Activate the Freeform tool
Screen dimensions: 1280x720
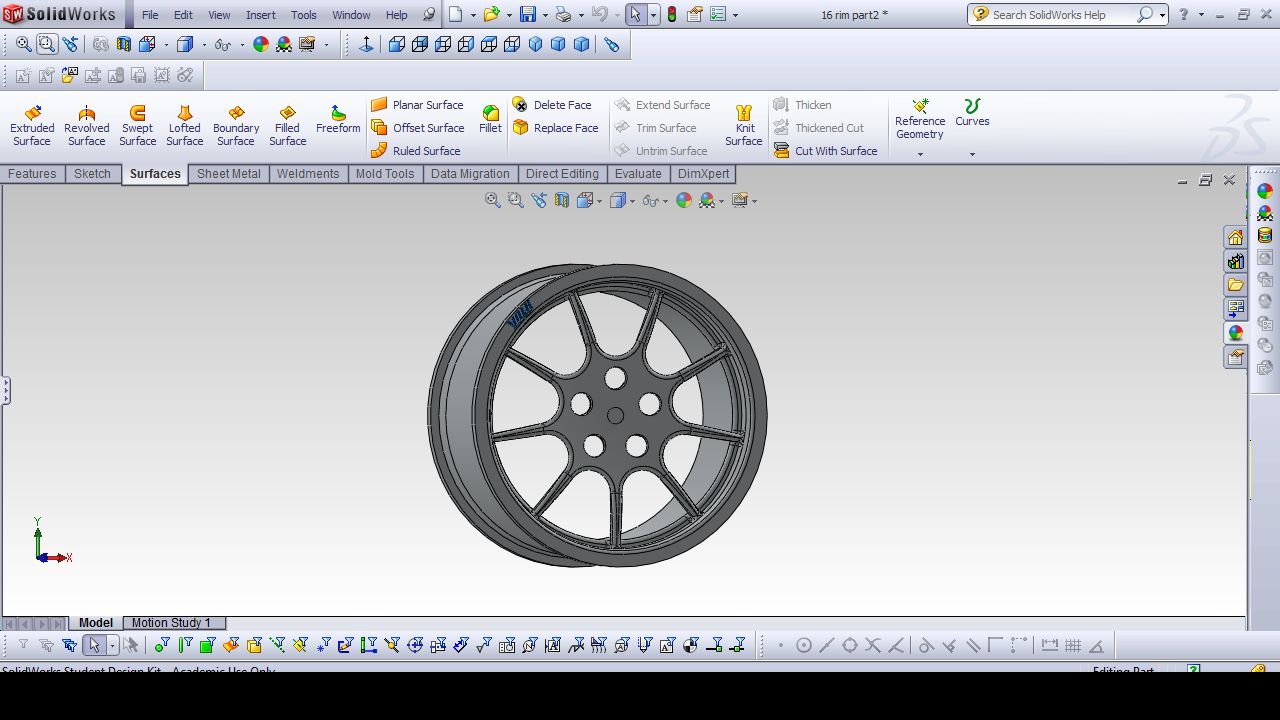point(338,120)
